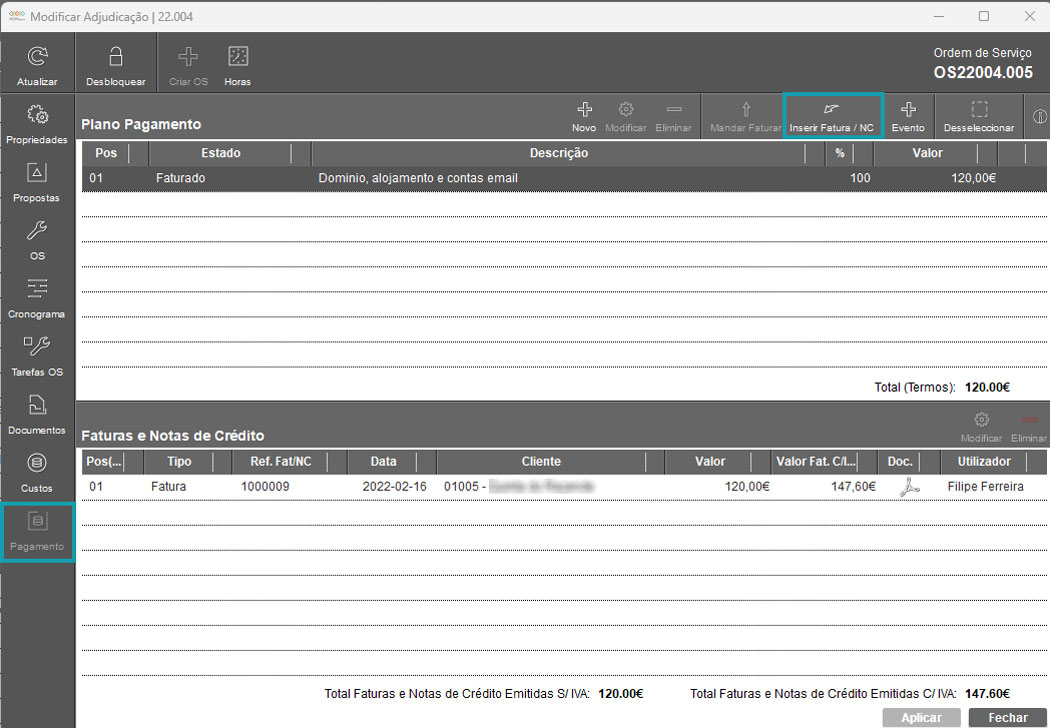Click Mandar Faturar arrow icon

746,109
